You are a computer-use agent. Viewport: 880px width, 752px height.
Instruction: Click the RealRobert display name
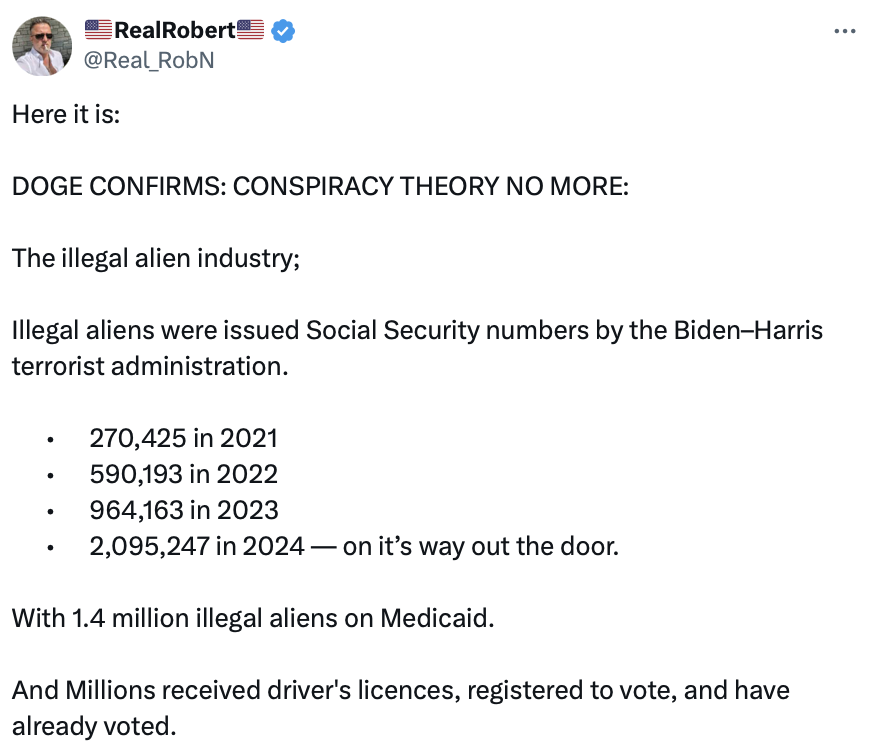[x=174, y=31]
